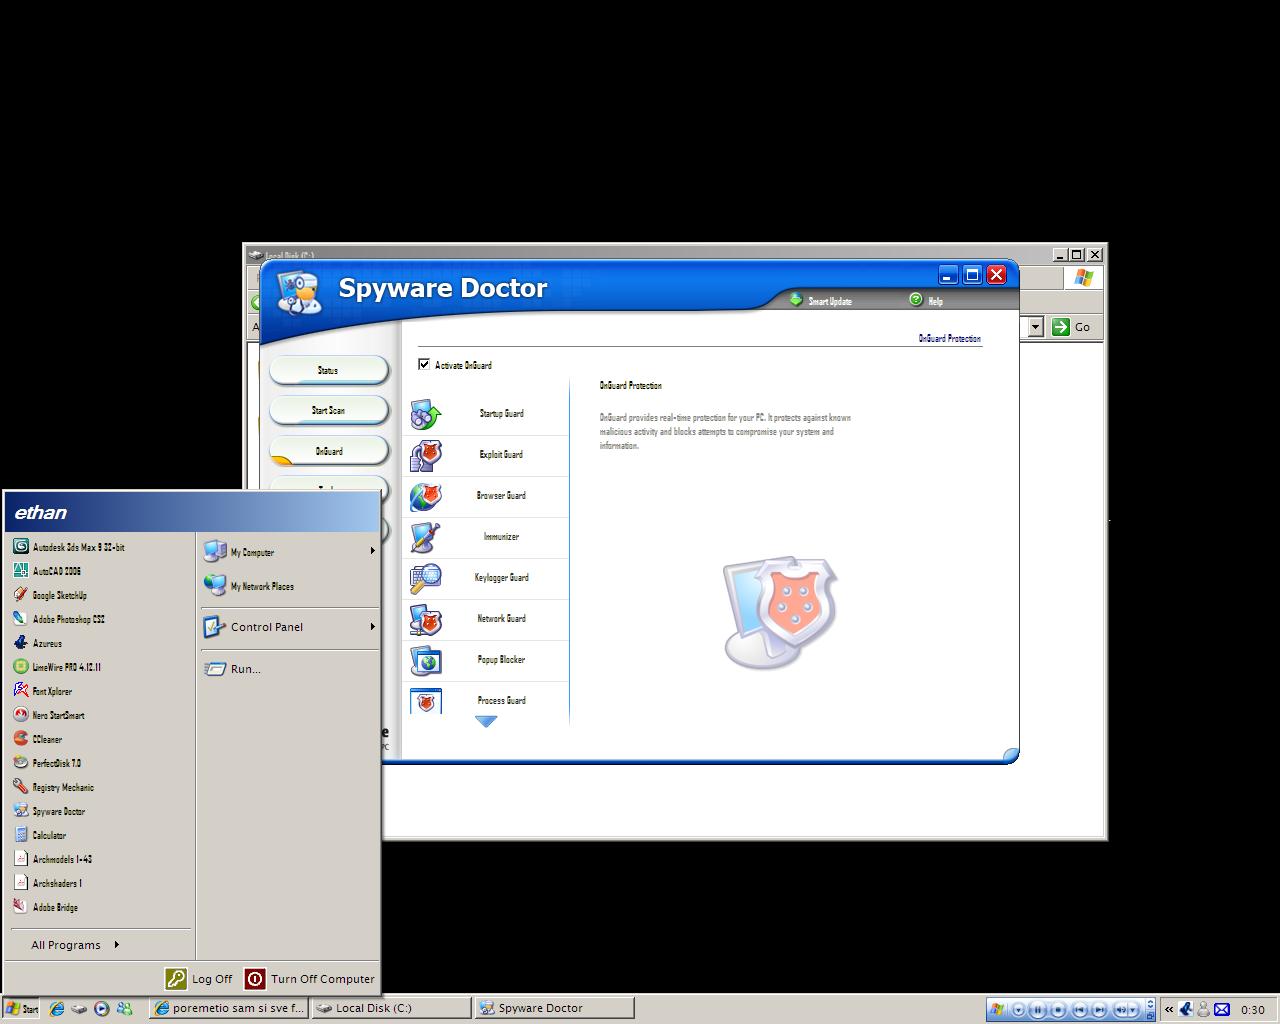Click the Startup Guard icon
1280x1024 pixels.
[426, 413]
